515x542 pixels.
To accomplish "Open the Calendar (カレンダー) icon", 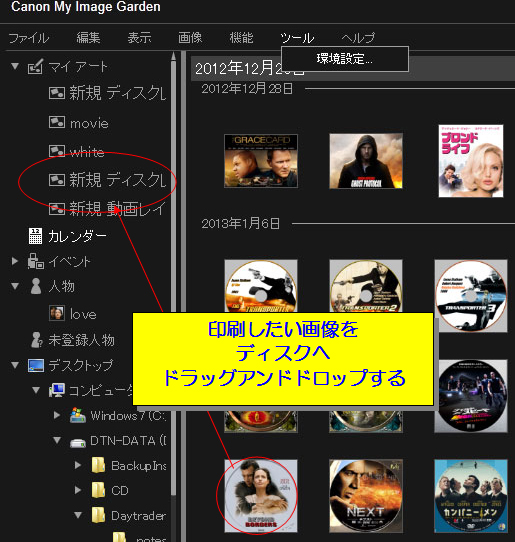I will click(x=35, y=236).
